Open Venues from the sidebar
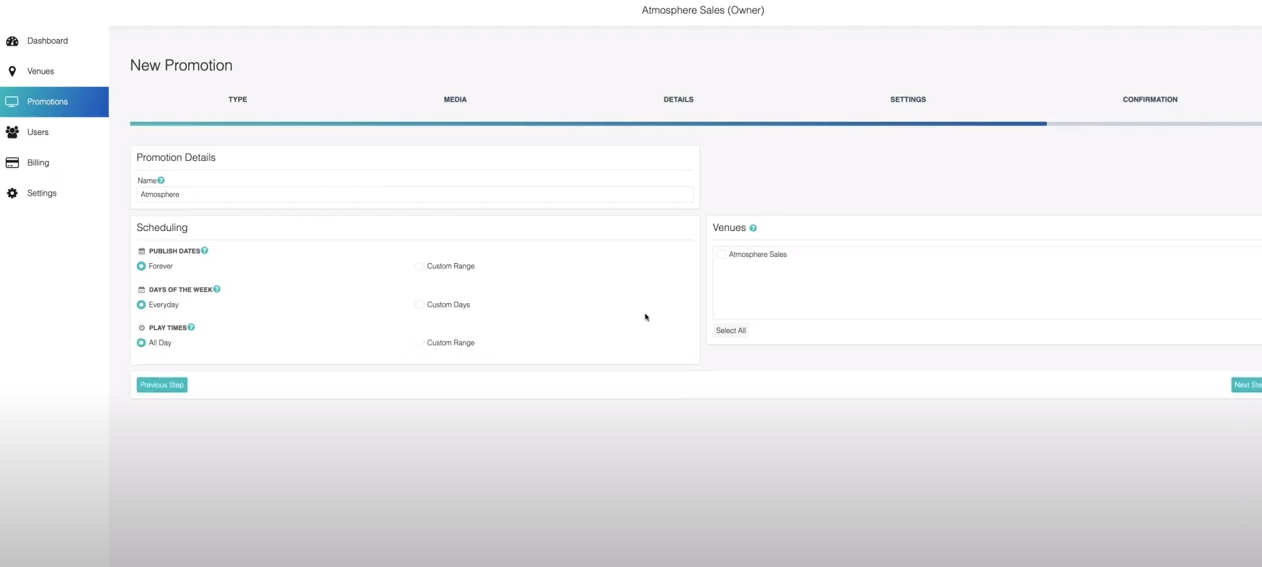Image resolution: width=1262 pixels, height=567 pixels. pos(54,71)
